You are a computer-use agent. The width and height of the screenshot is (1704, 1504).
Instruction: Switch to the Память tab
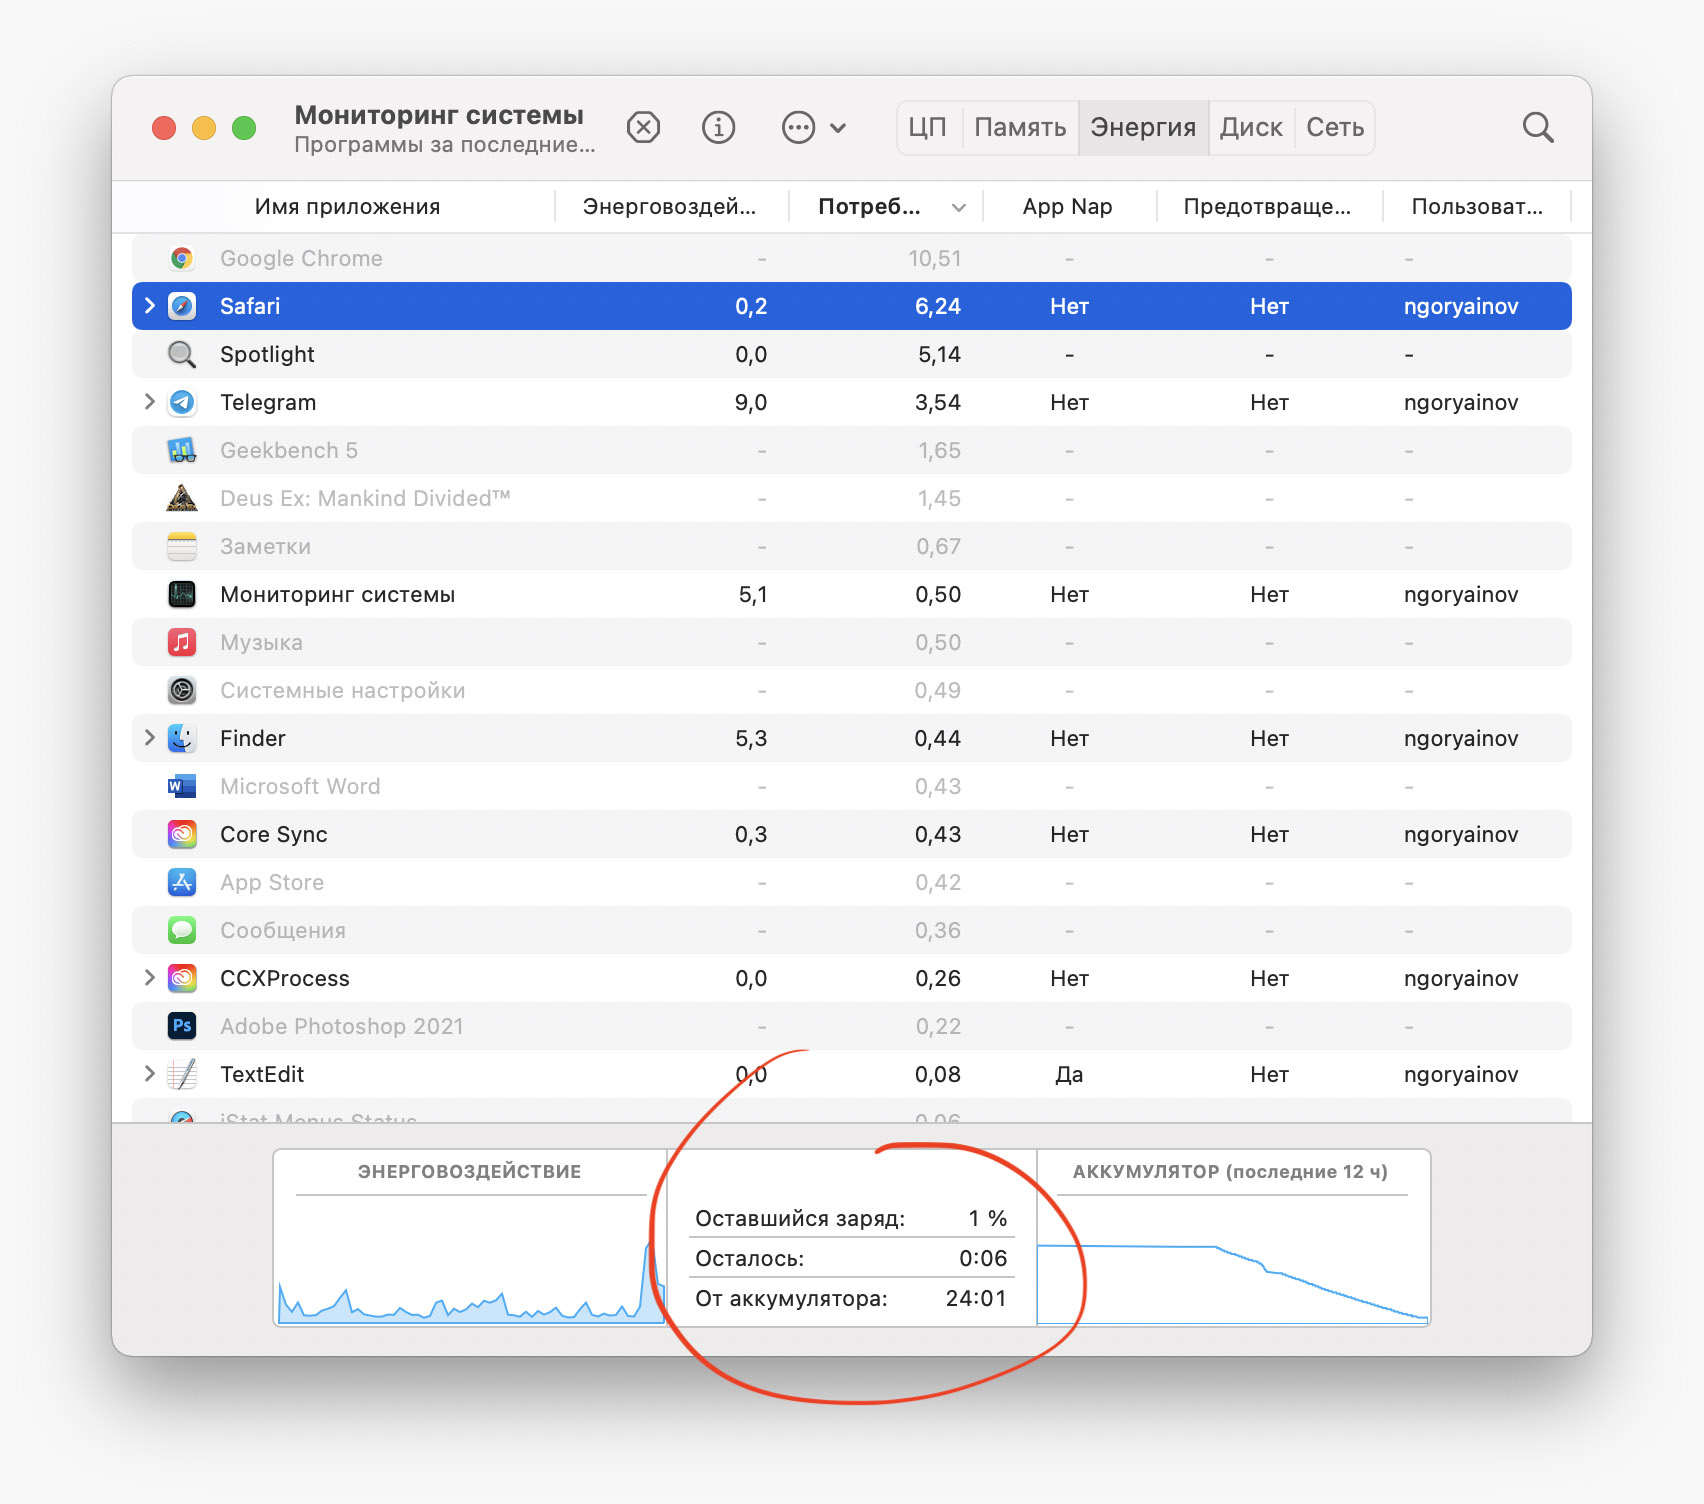point(1019,128)
